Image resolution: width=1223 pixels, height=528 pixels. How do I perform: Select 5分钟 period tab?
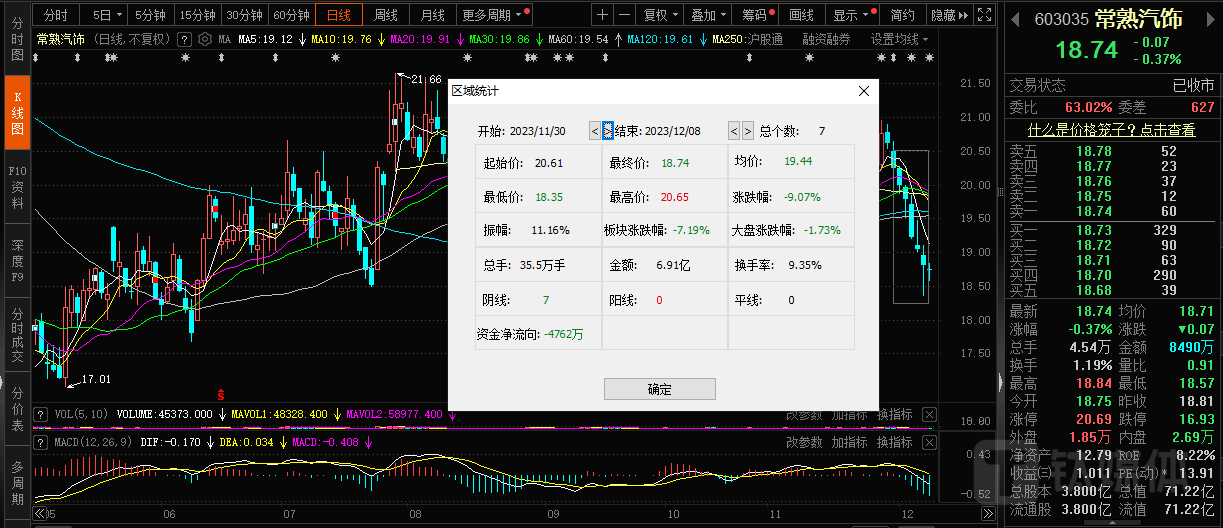pos(150,15)
